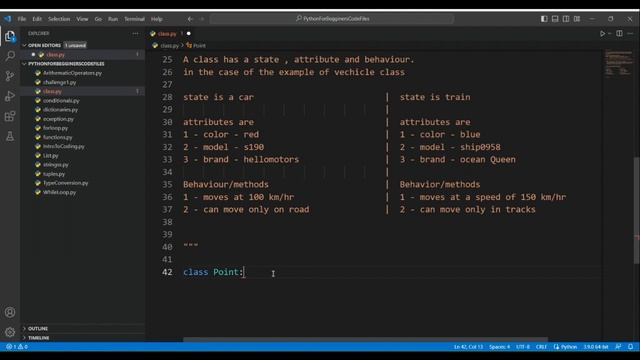Open WhileLoop.py in the file tree
The width and height of the screenshot is (640, 360).
(60, 193)
